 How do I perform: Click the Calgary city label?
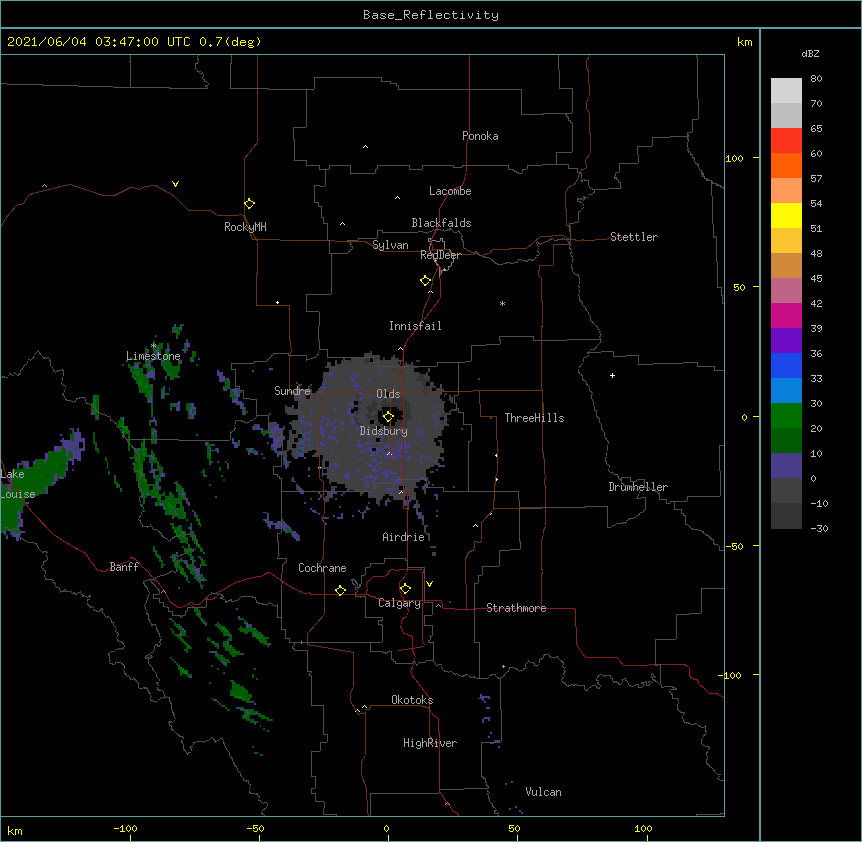pos(399,603)
